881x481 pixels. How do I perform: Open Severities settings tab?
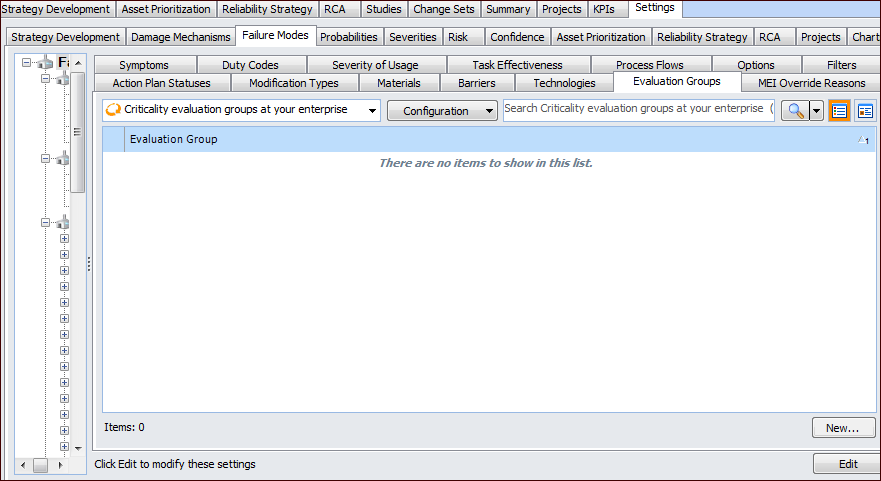[x=413, y=37]
